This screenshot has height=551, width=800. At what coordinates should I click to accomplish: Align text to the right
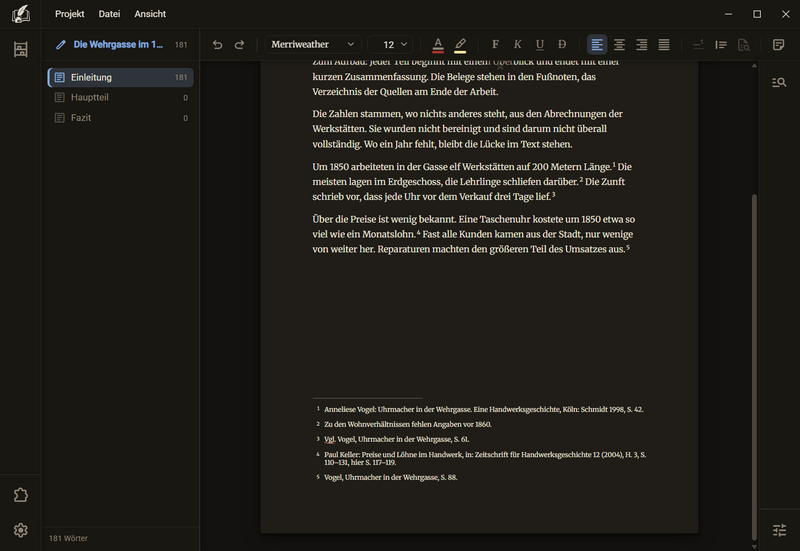click(642, 44)
